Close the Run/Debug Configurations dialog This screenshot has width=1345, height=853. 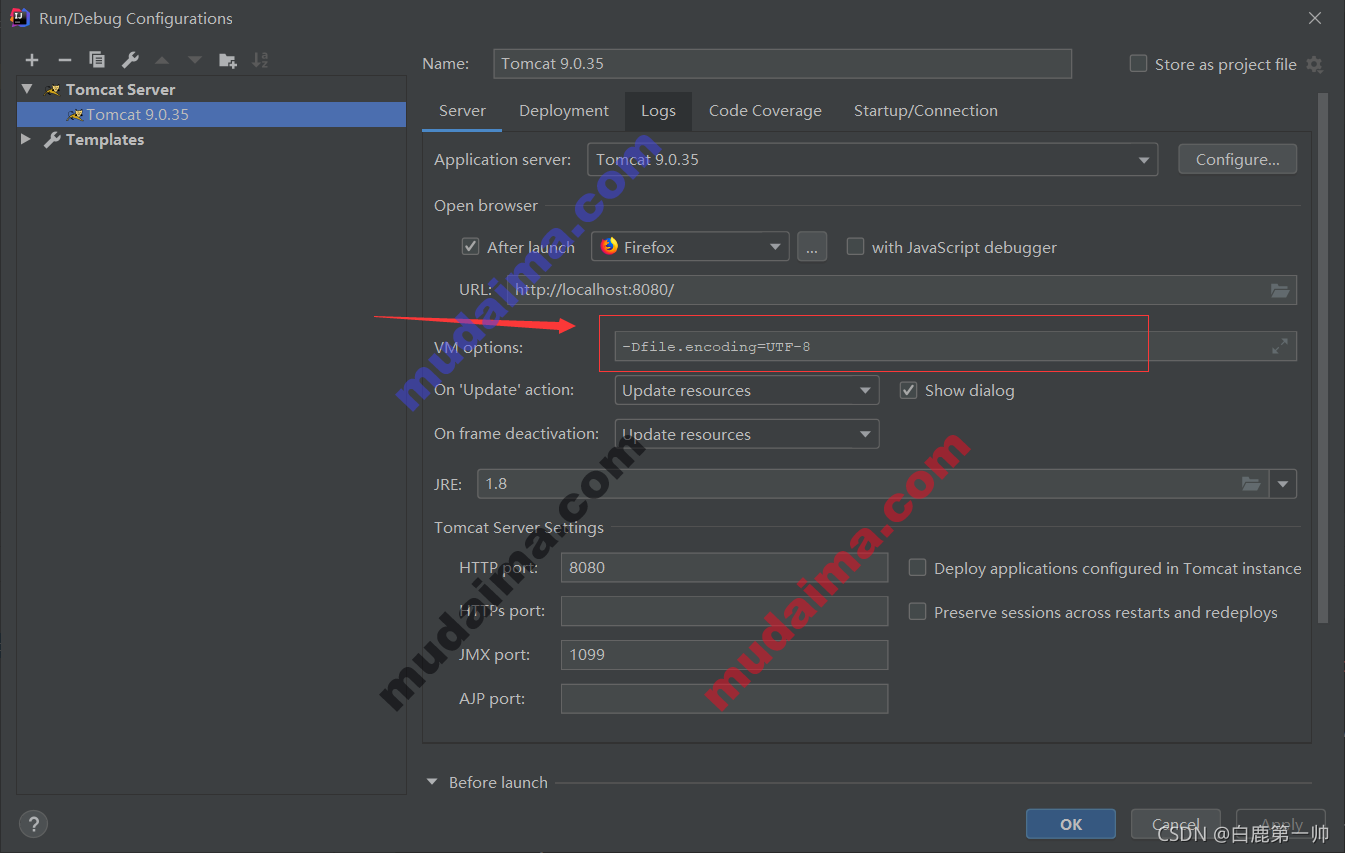pyautogui.click(x=1315, y=18)
